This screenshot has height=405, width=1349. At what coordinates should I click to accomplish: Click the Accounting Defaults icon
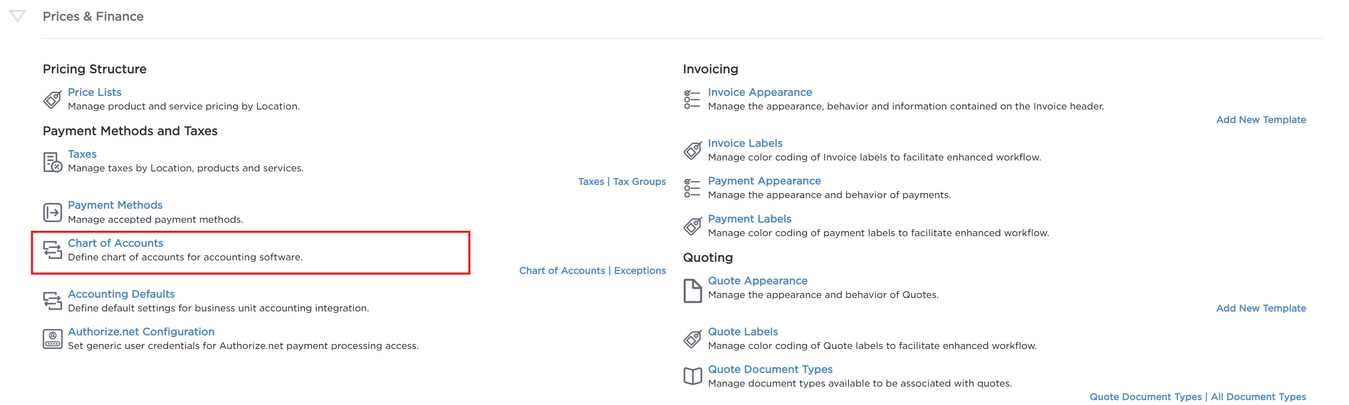click(52, 301)
